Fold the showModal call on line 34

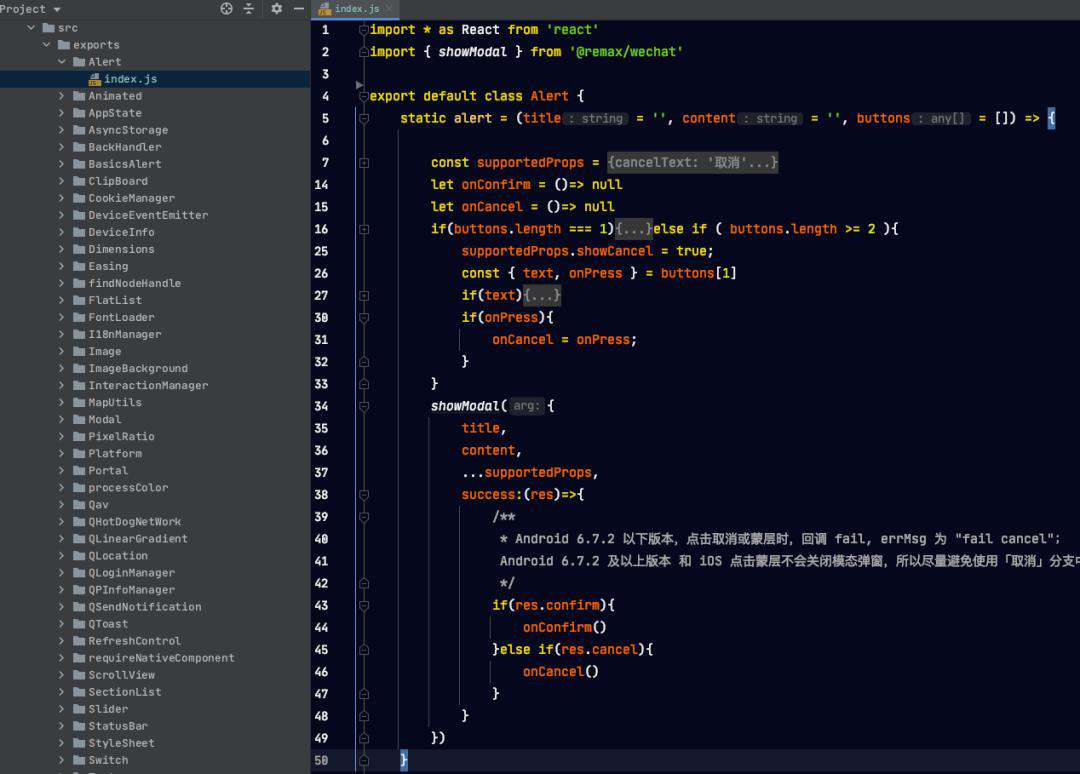(364, 406)
